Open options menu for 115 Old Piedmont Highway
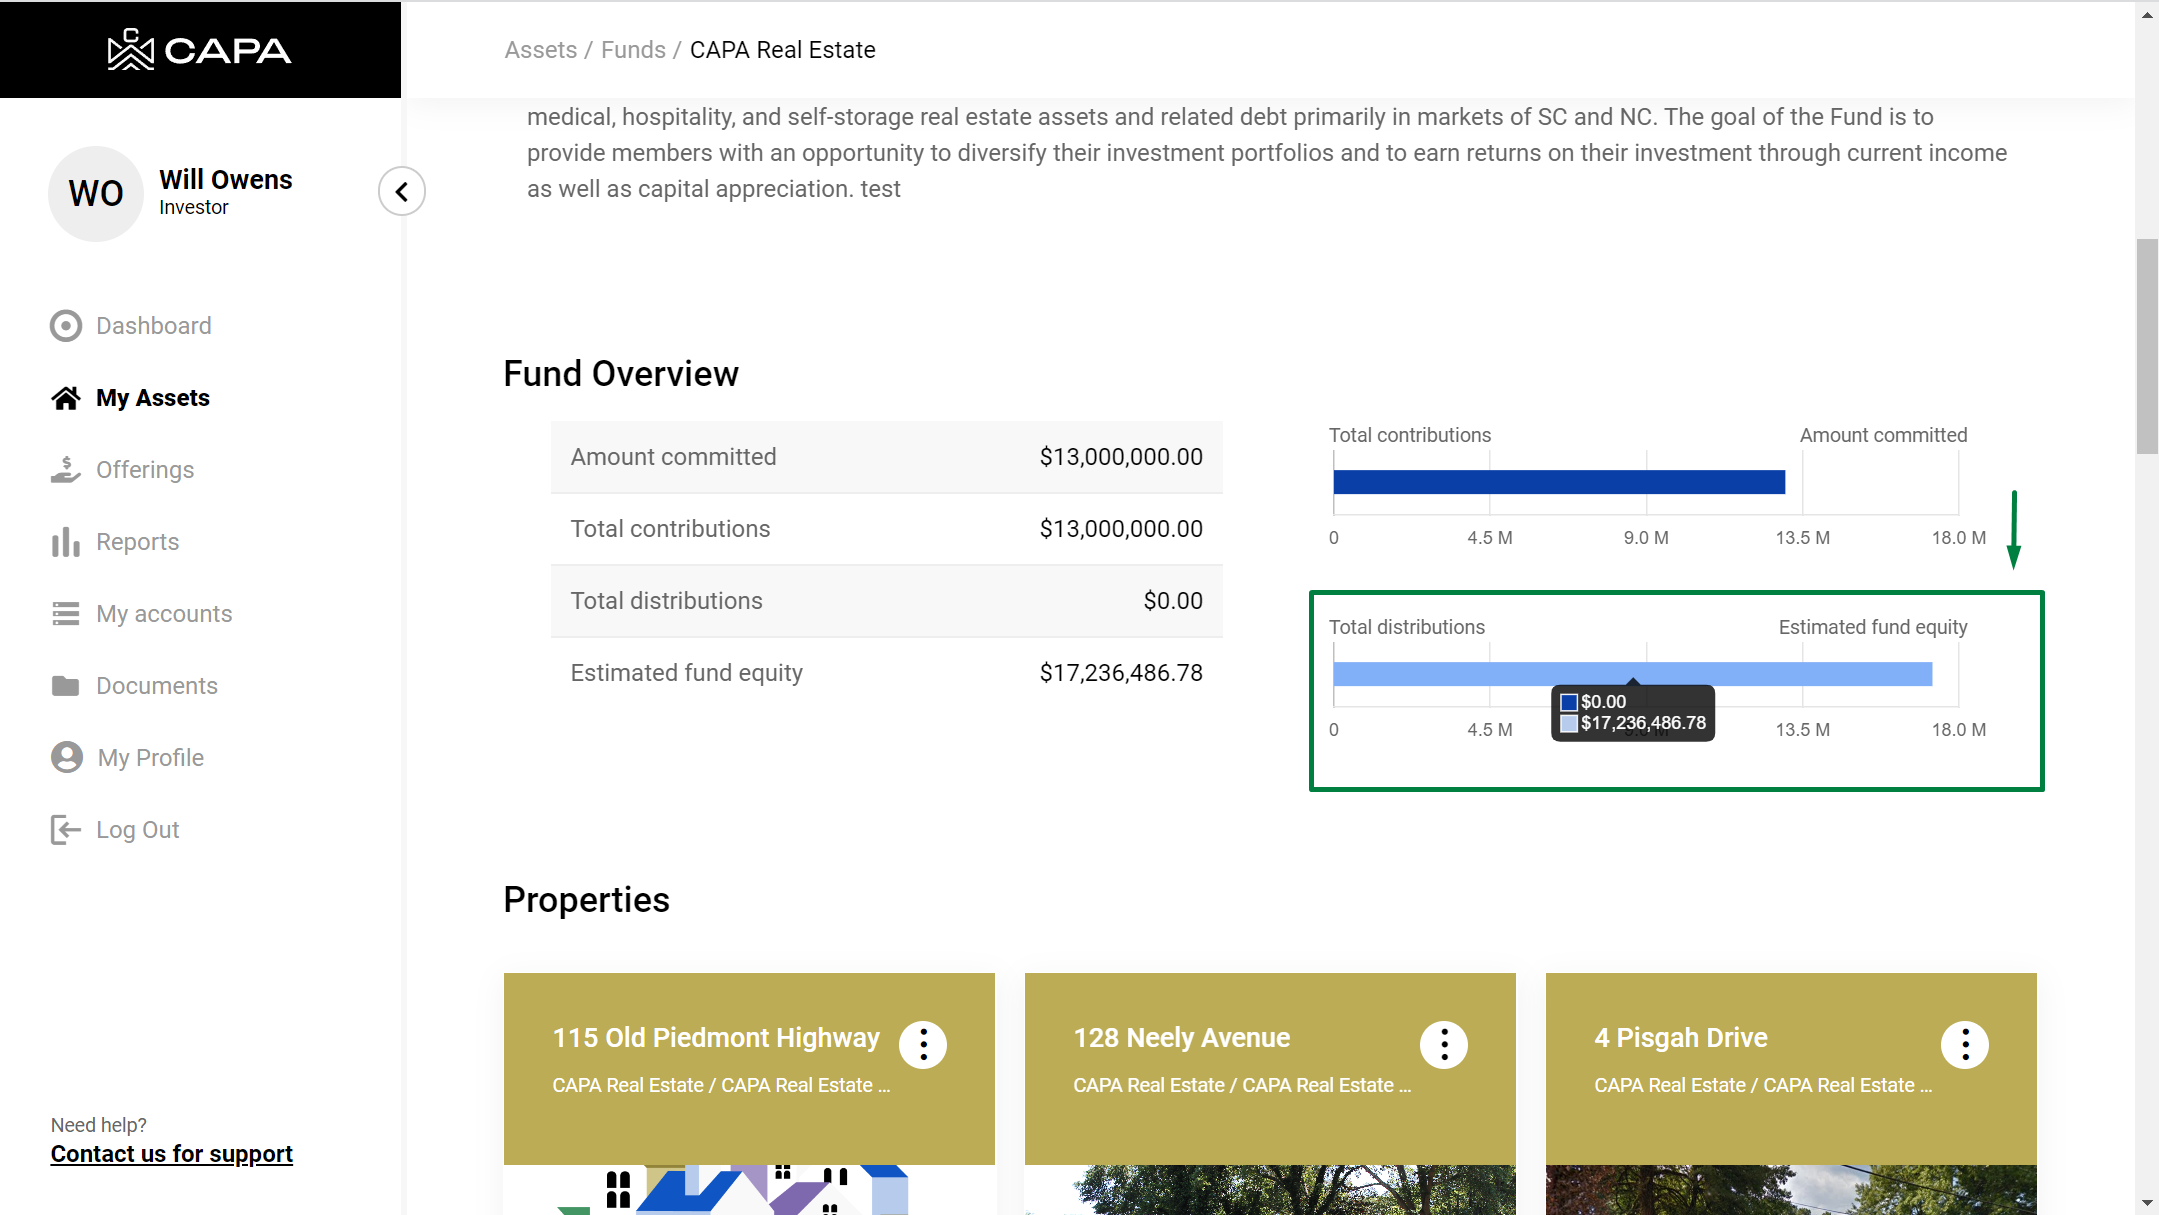Image resolution: width=2159 pixels, height=1215 pixels. click(x=923, y=1045)
